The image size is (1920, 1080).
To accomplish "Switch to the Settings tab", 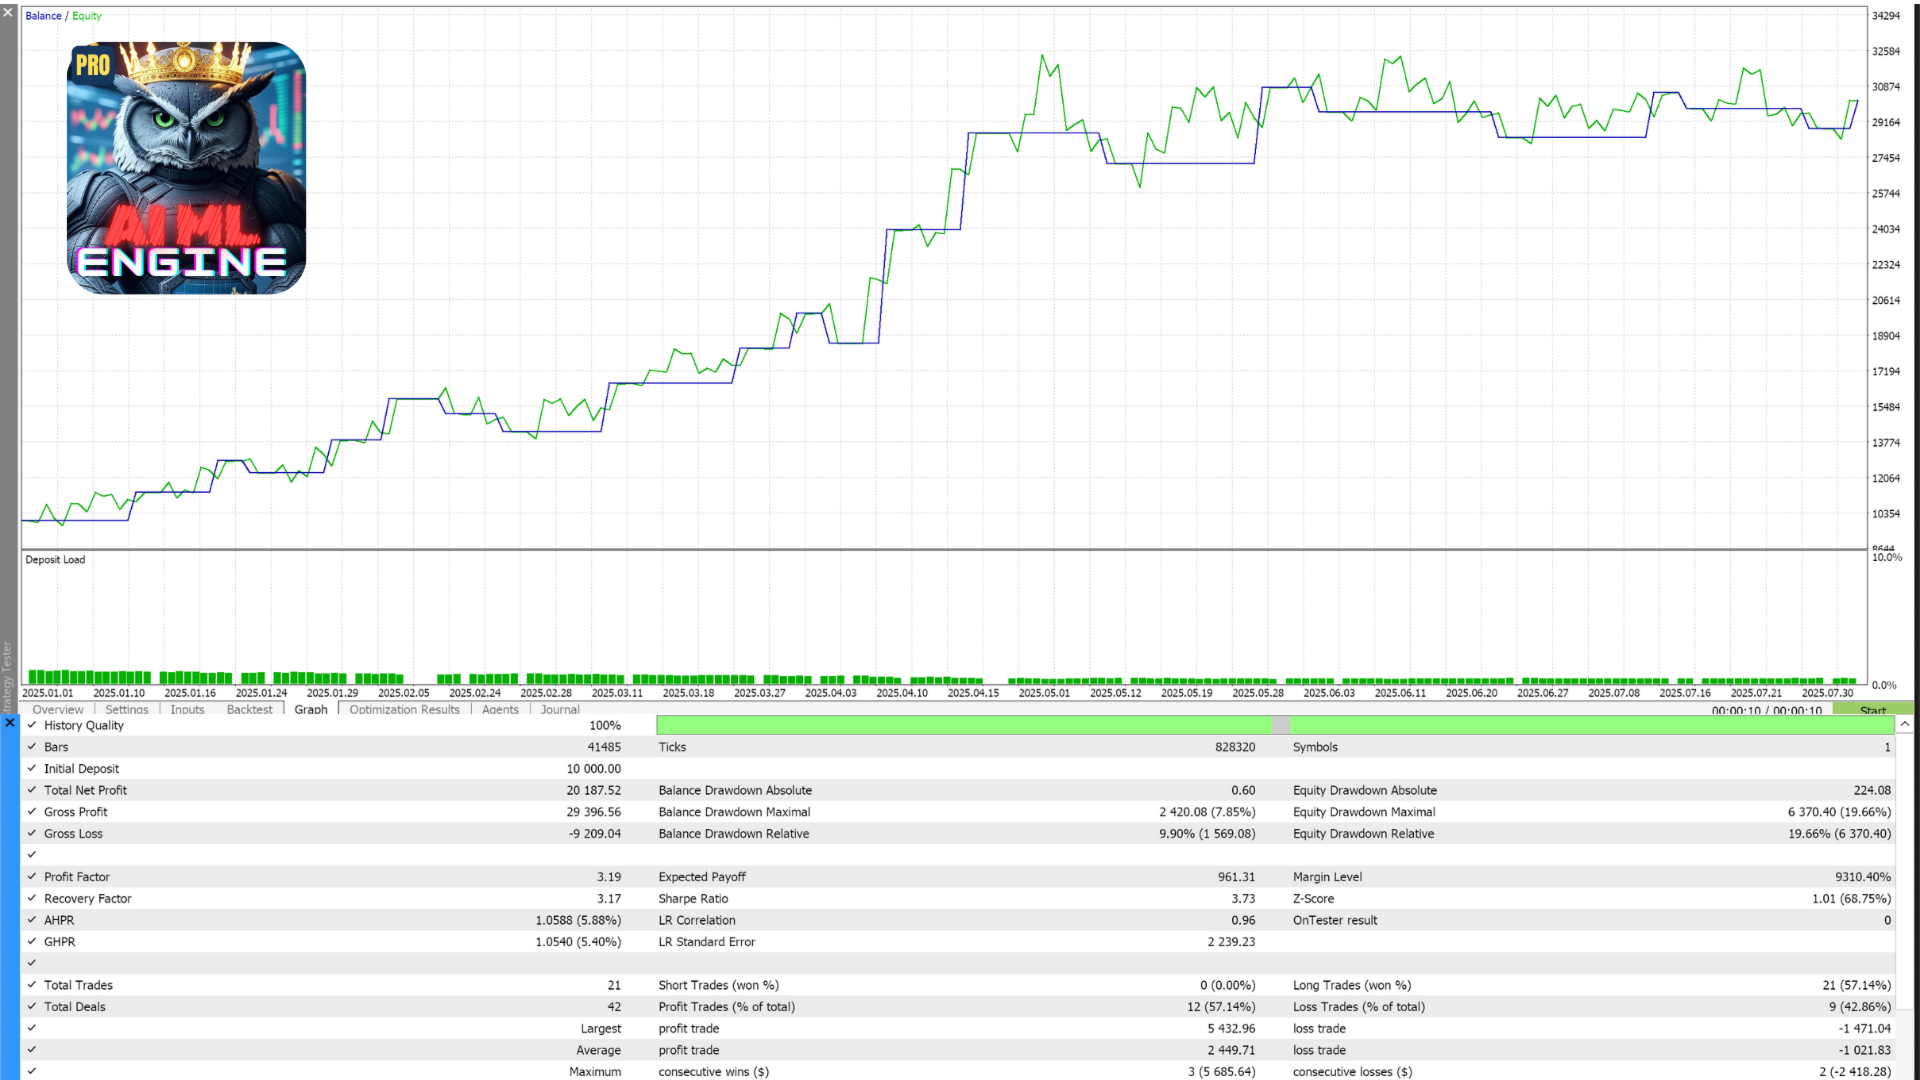I will 127,709.
